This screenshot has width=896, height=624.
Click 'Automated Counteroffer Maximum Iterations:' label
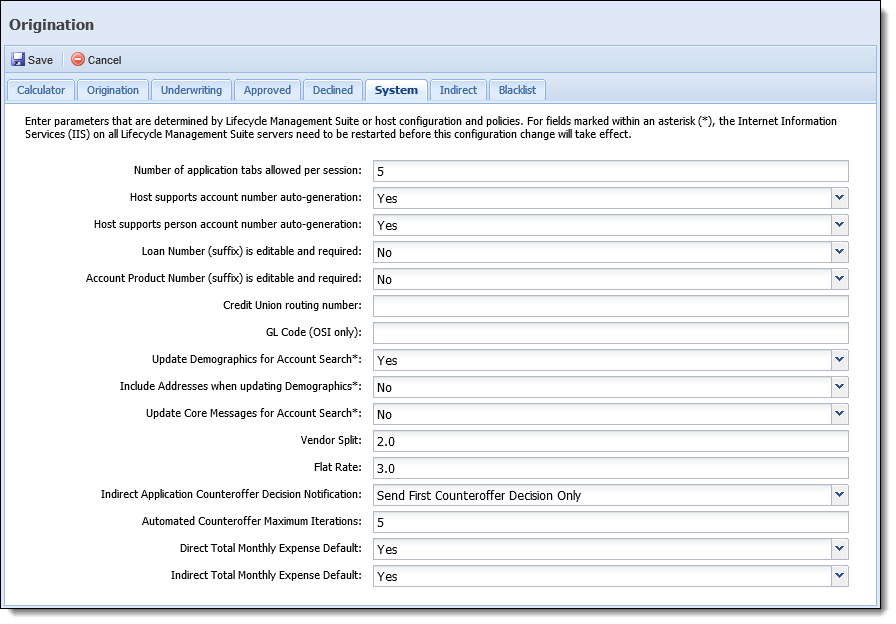251,521
